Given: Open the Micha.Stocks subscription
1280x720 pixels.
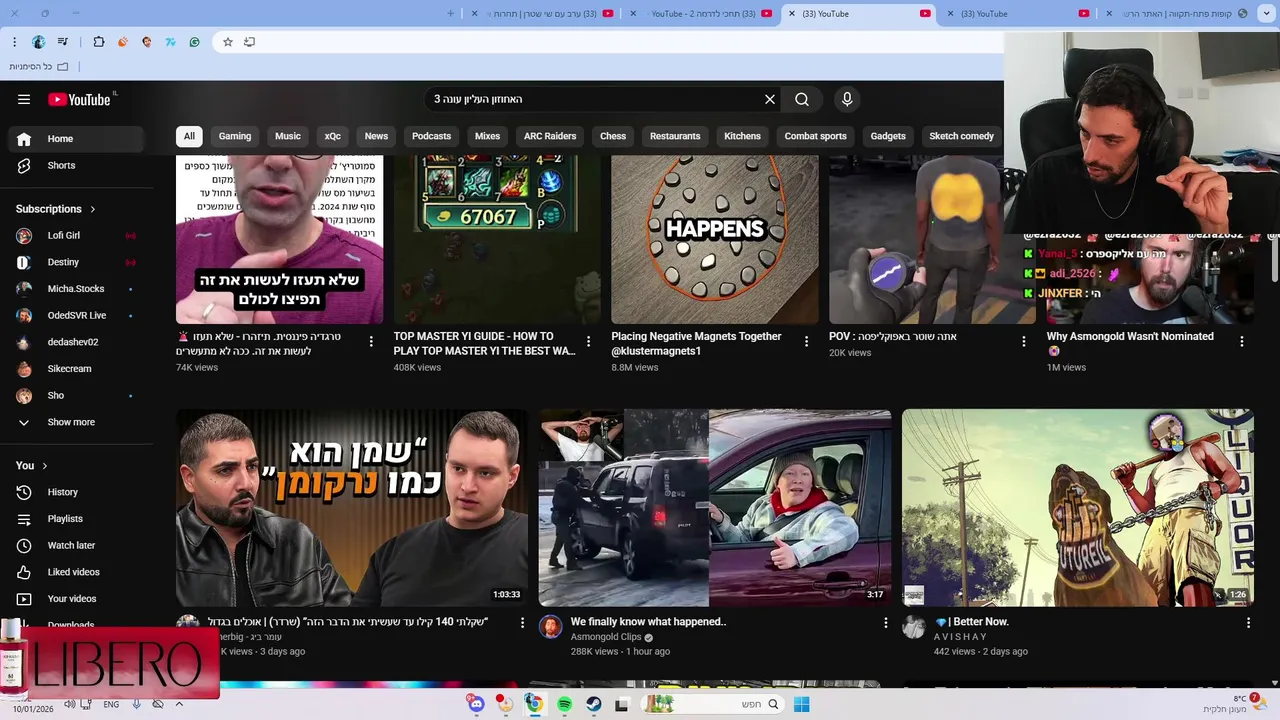Looking at the screenshot, I should point(77,289).
